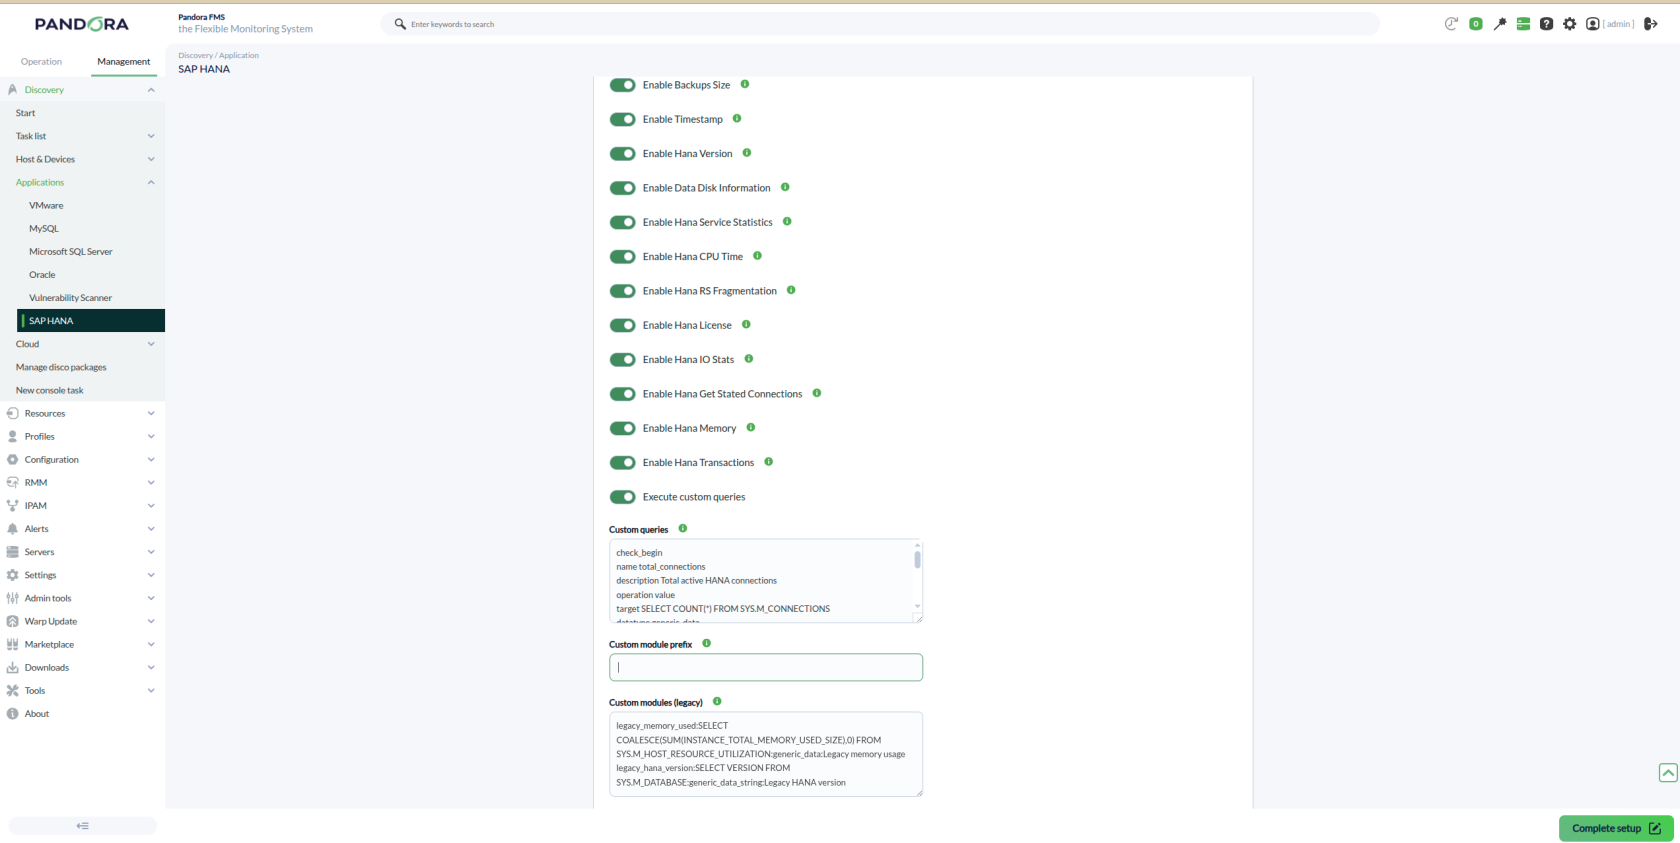Show info for Enable Data Disk Information
The width and height of the screenshot is (1680, 843).
(x=785, y=187)
